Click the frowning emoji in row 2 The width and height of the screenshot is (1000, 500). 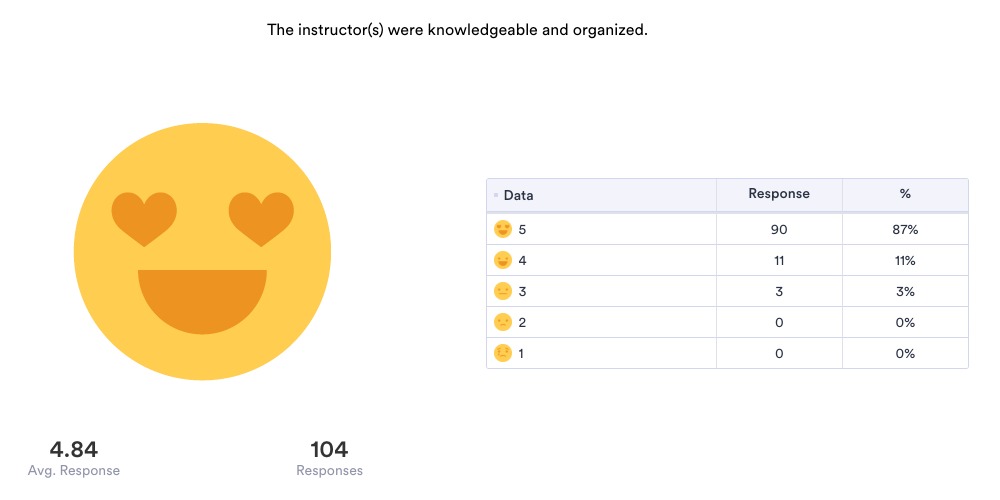[x=503, y=322]
